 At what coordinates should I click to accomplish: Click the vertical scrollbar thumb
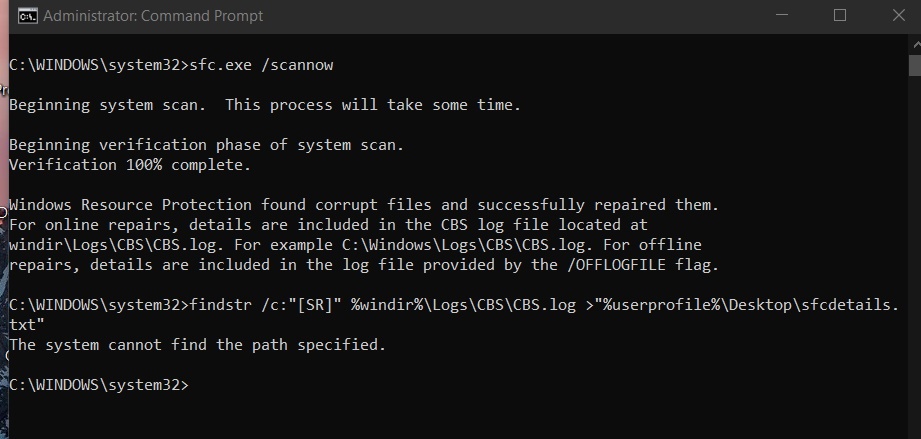pyautogui.click(x=915, y=65)
